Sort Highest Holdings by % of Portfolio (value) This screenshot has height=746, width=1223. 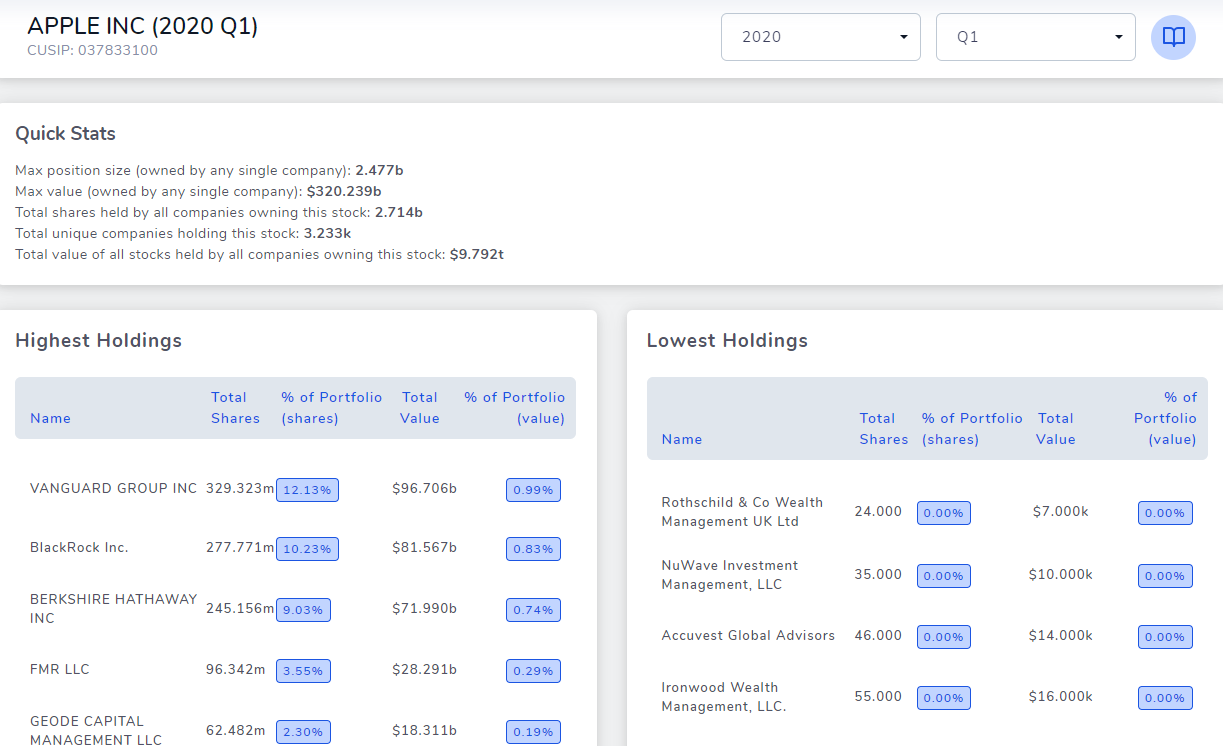tap(515, 408)
